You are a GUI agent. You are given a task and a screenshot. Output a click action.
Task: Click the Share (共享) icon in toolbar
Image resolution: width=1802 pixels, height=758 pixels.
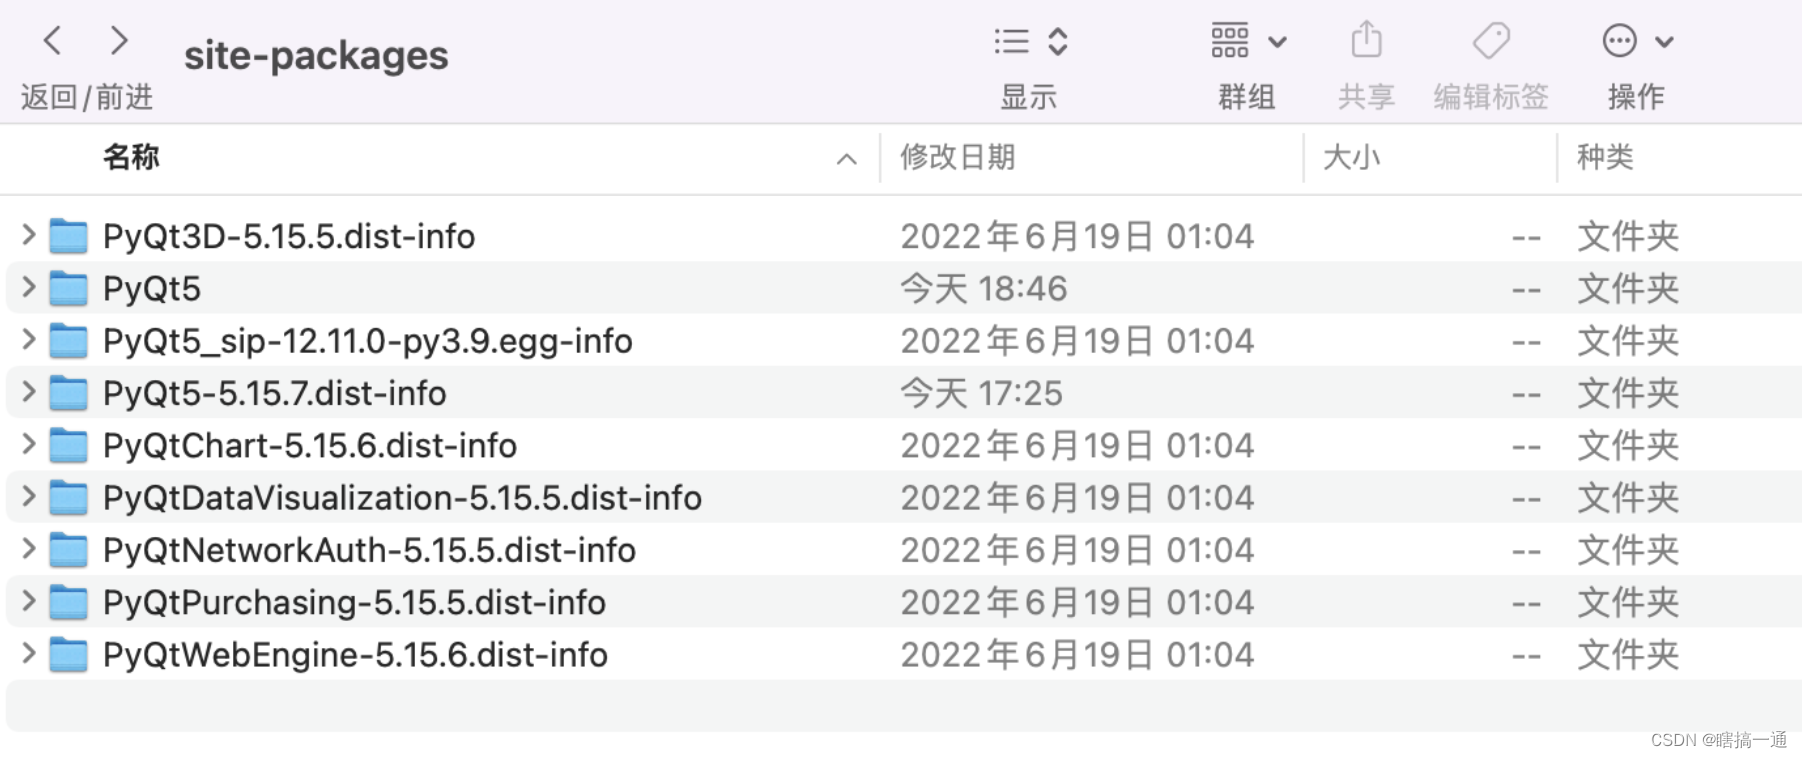click(1364, 40)
